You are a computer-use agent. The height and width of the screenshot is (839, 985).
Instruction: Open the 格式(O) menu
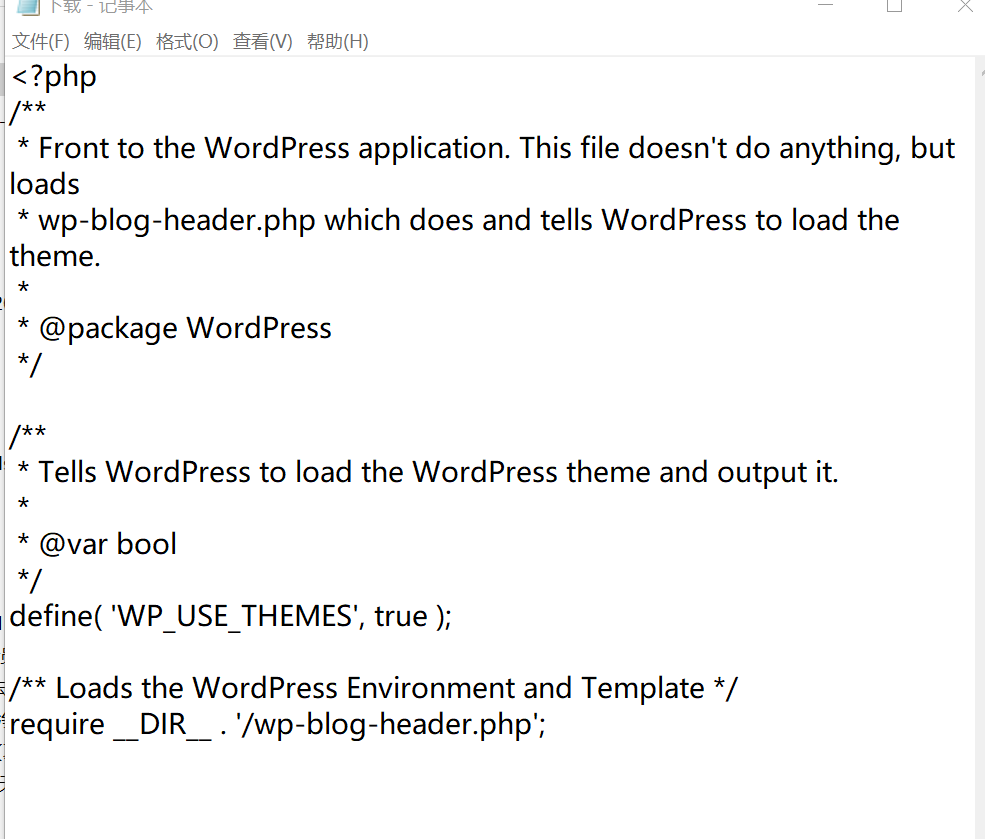187,41
